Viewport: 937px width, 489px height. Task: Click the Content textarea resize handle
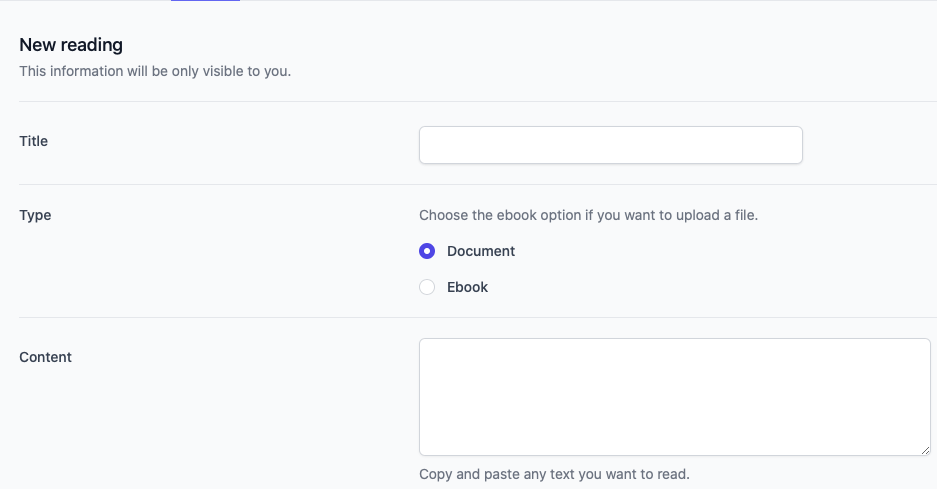[925, 450]
